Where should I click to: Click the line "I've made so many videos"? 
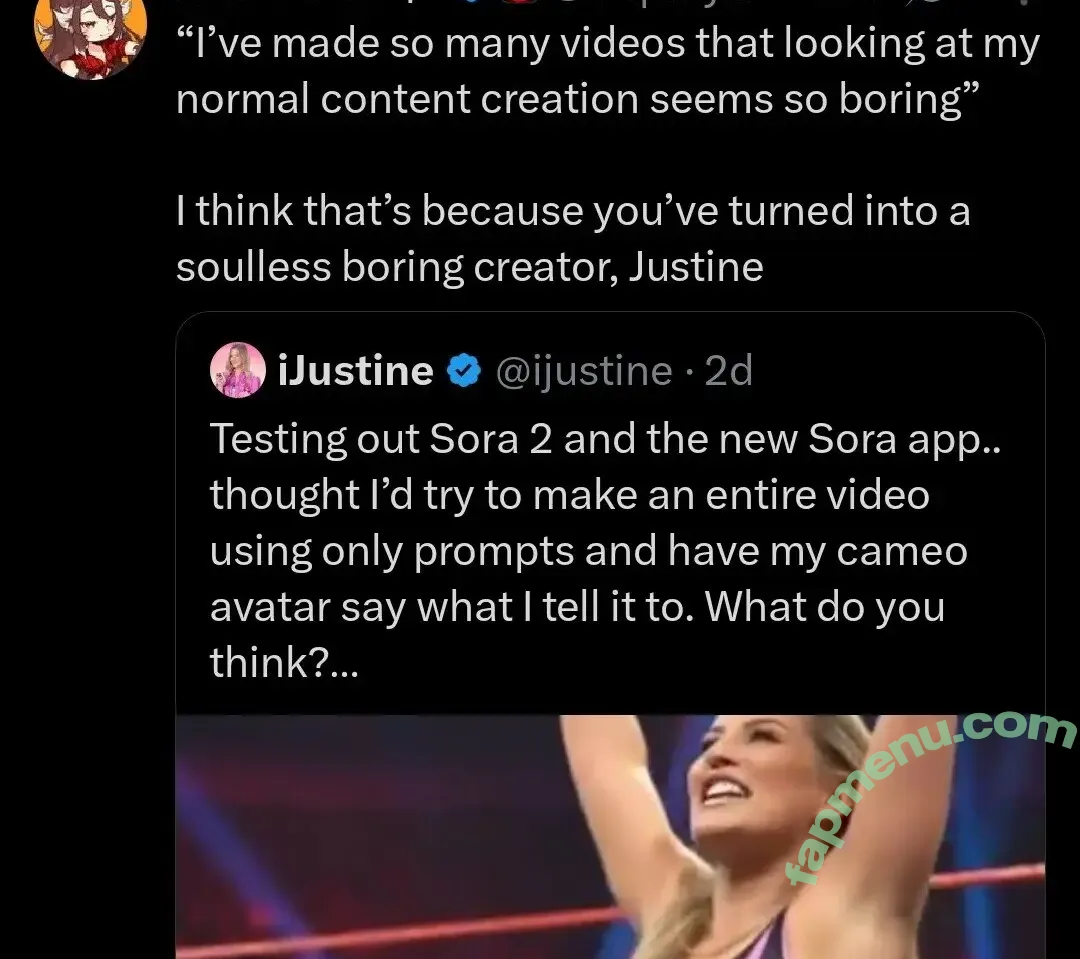click(x=608, y=45)
